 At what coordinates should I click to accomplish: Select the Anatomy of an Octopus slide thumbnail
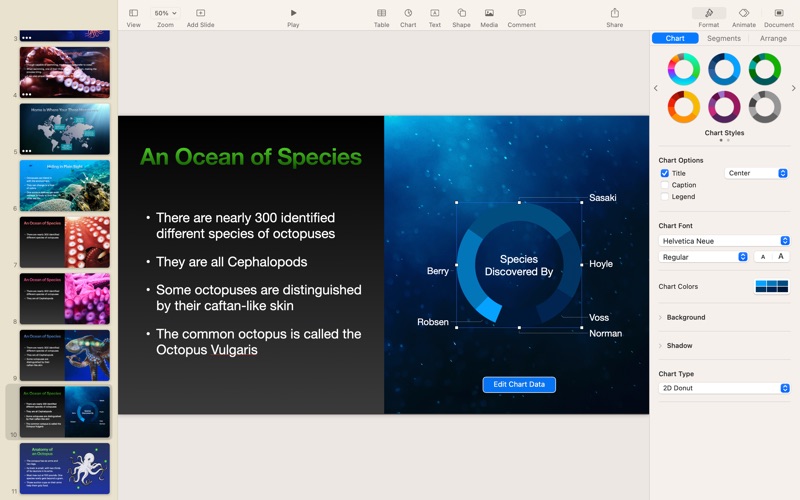65,468
